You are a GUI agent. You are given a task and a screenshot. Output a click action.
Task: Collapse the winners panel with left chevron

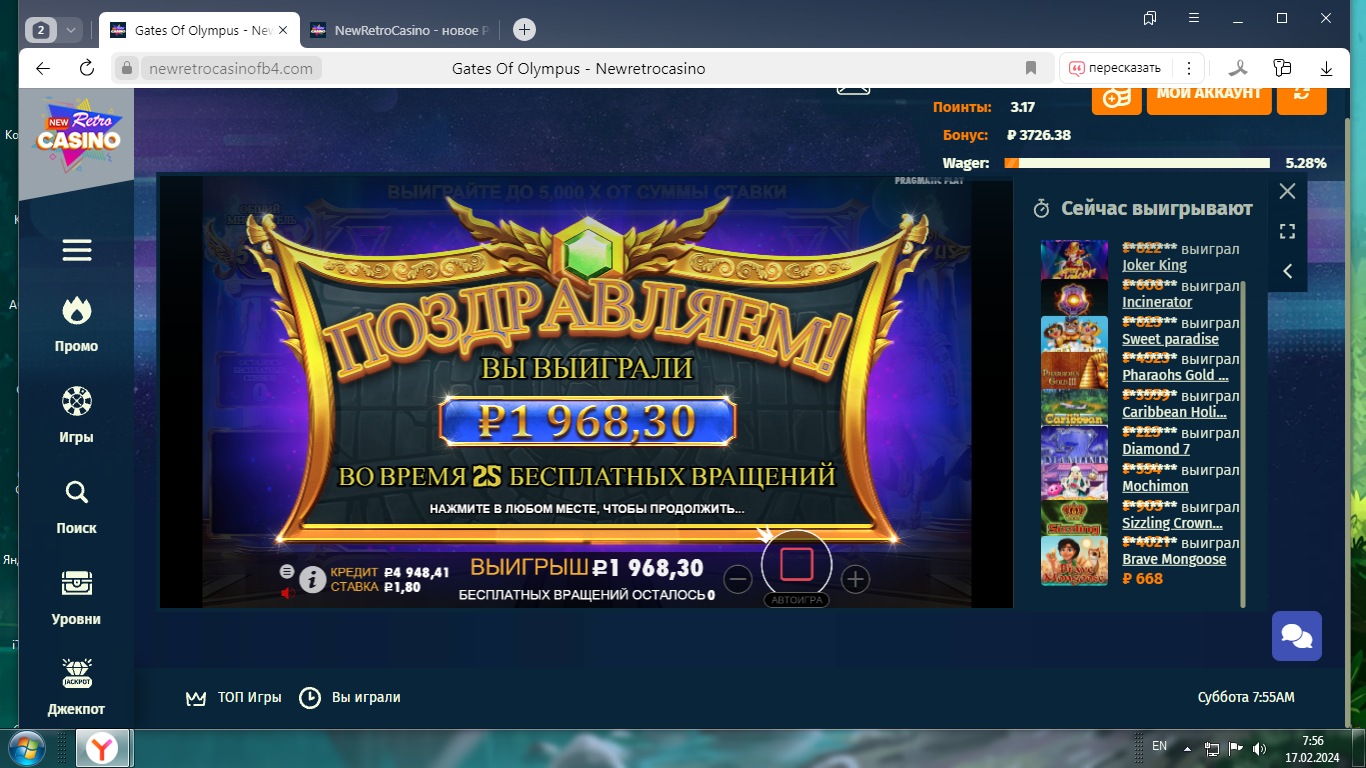1287,271
